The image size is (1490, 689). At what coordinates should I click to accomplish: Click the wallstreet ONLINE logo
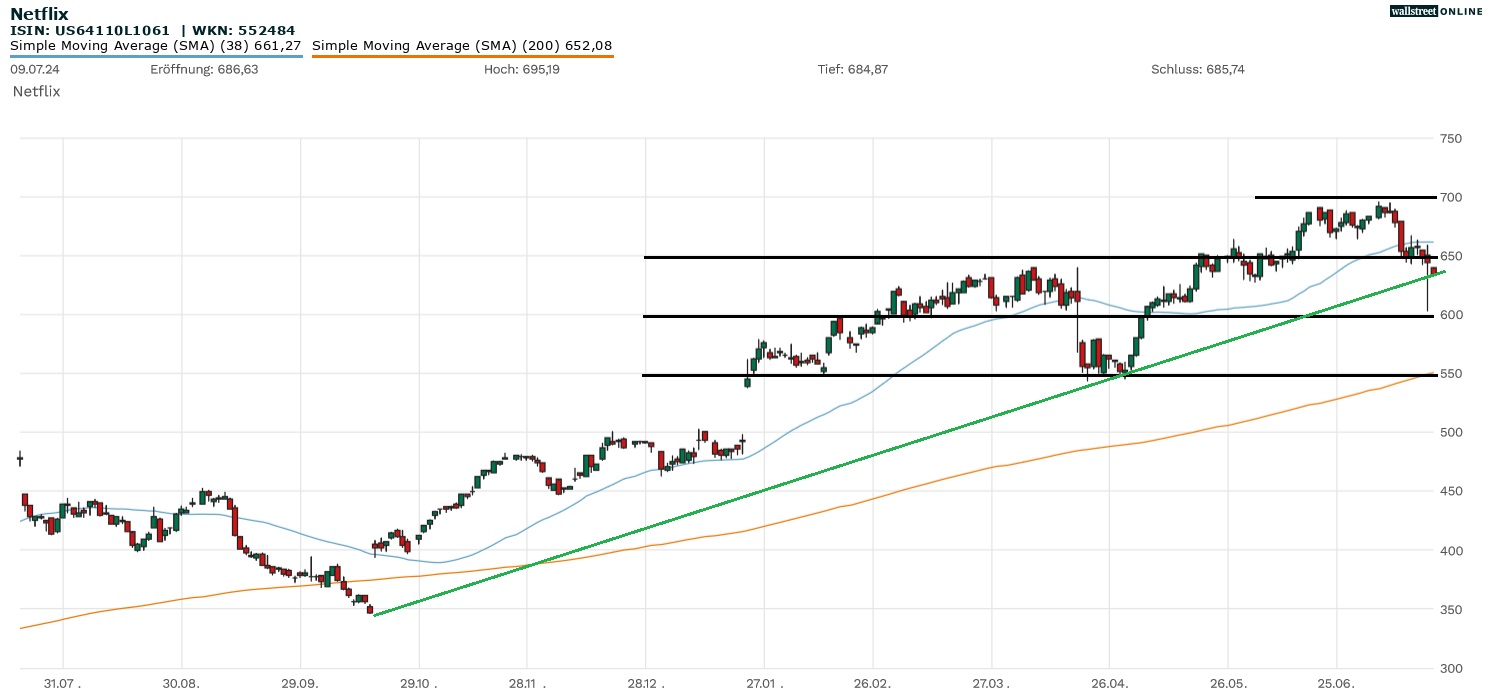1436,11
